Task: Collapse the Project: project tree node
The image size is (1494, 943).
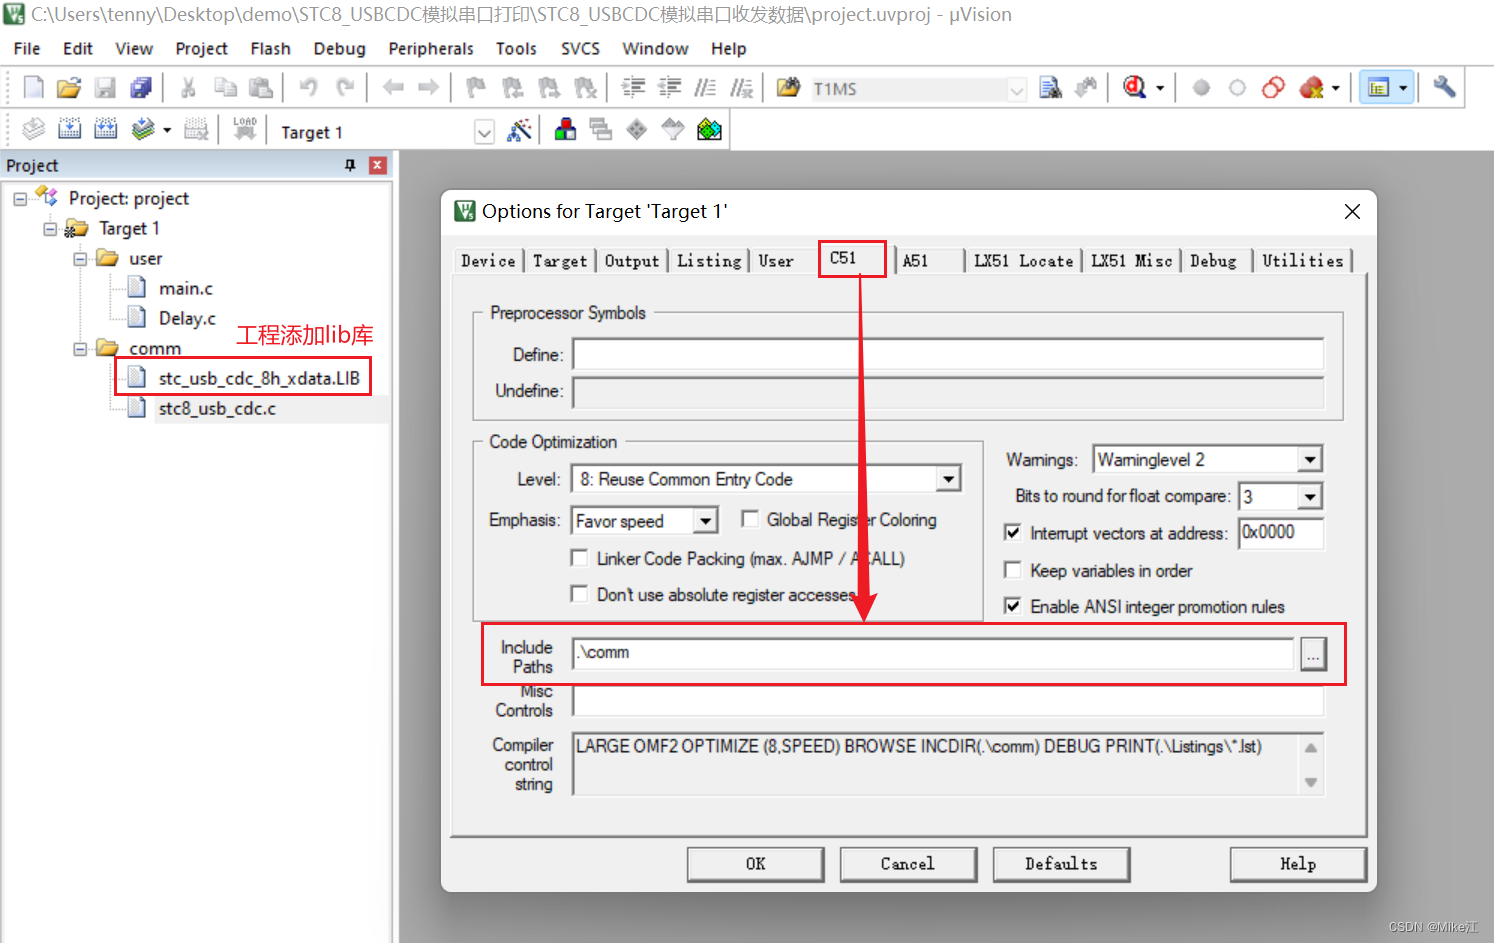Action: click(20, 199)
